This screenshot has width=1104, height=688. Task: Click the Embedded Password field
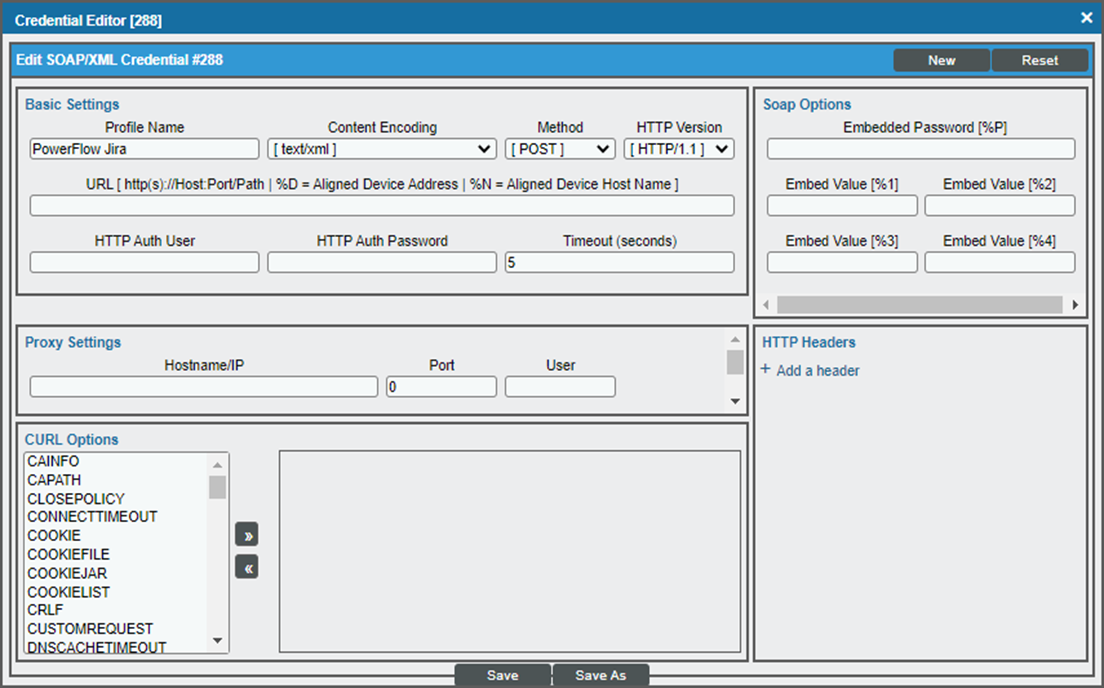pyautogui.click(x=921, y=149)
